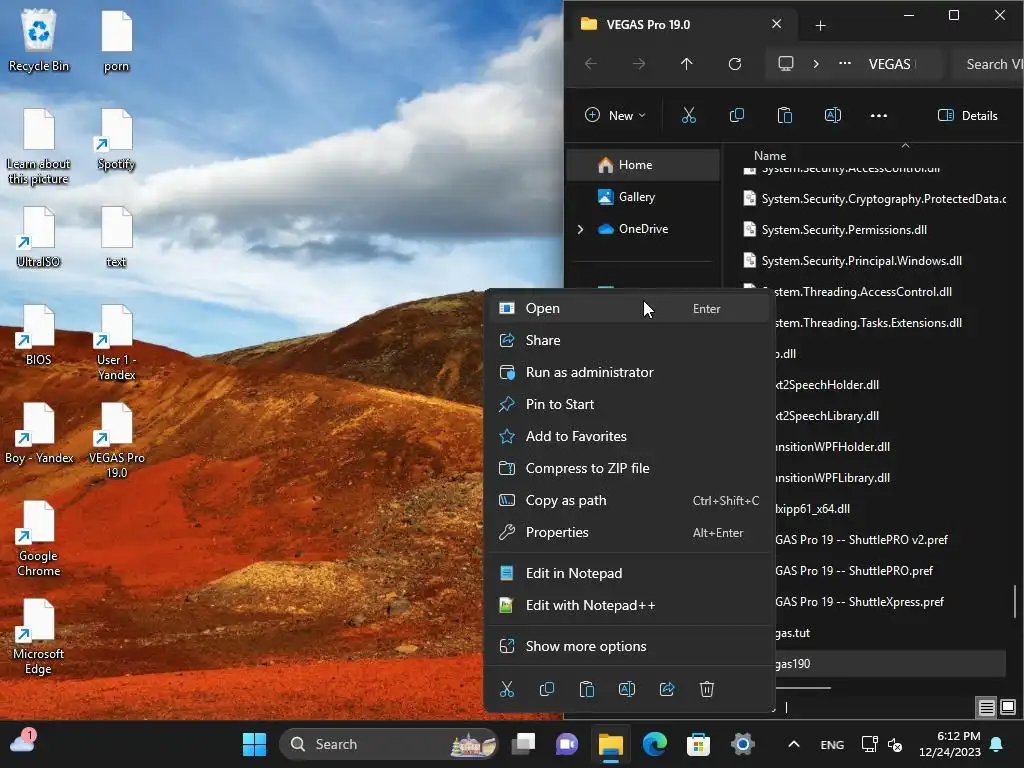1024x768 pixels.
Task: Select the BIOS desktop shortcut
Action: [39, 336]
